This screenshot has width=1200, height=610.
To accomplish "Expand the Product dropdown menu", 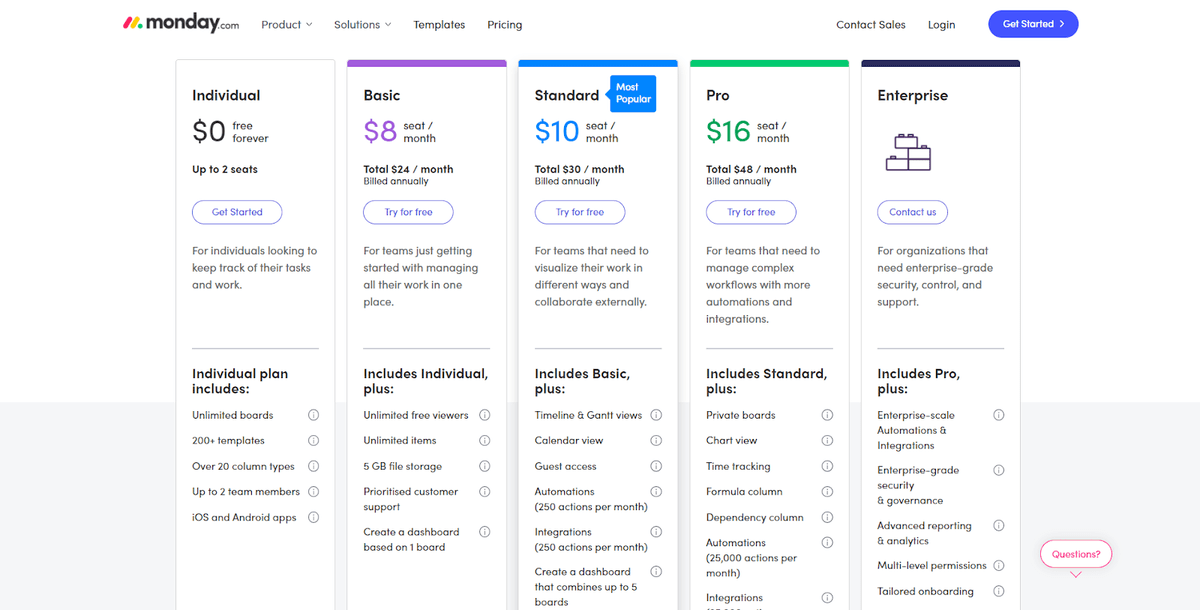I will coord(287,24).
